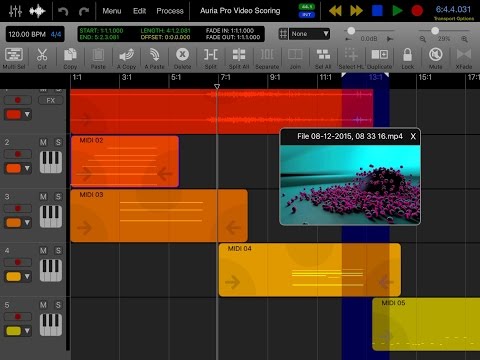Click the Delete X tool
The height and width of the screenshot is (360, 480).
tap(182, 58)
